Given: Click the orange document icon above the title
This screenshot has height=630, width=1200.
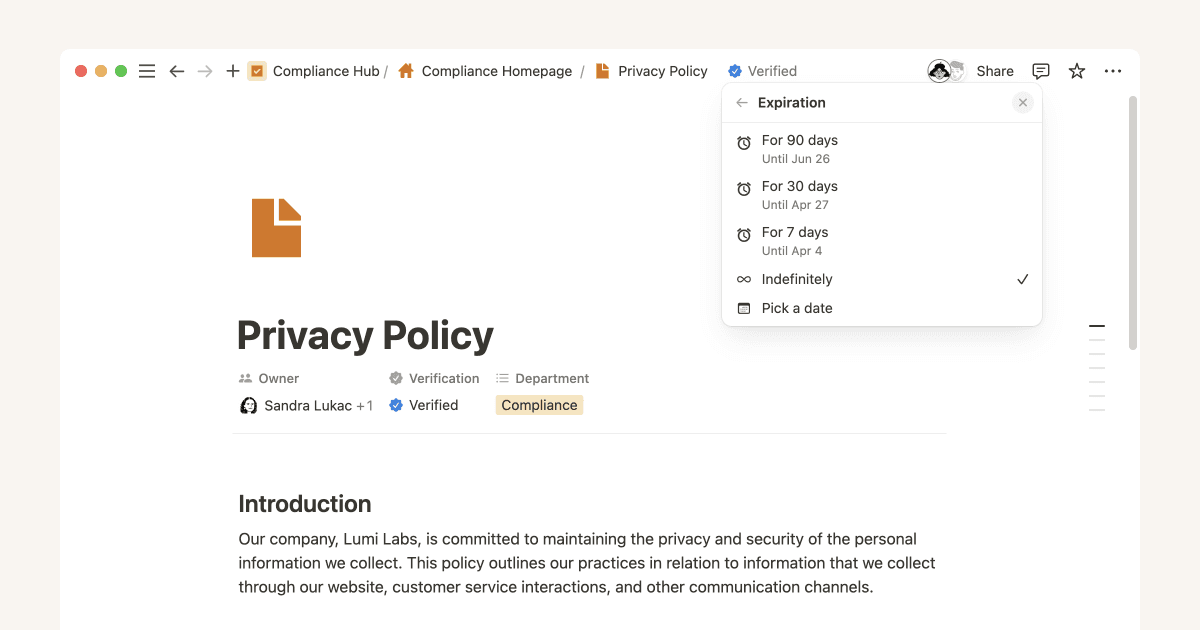Looking at the screenshot, I should point(276,228).
